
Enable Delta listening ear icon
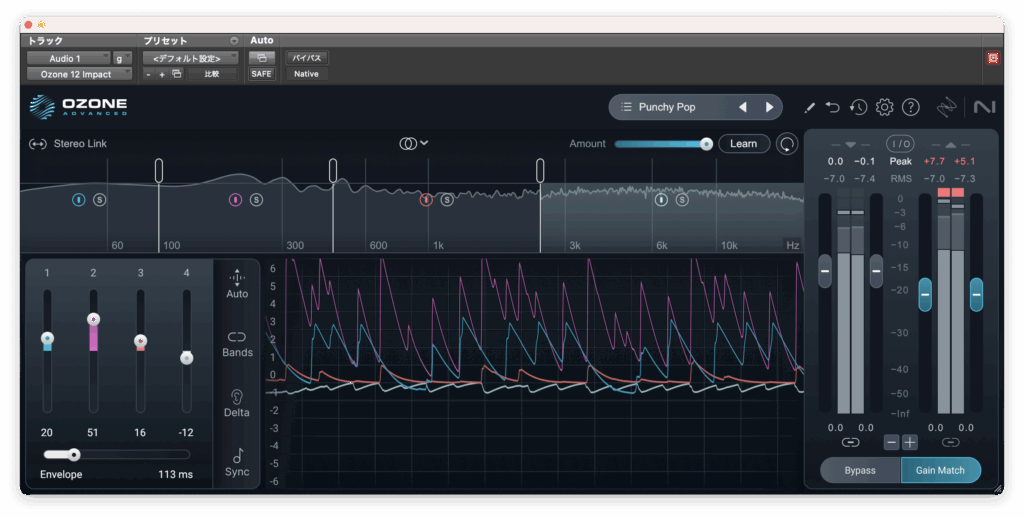pos(237,397)
